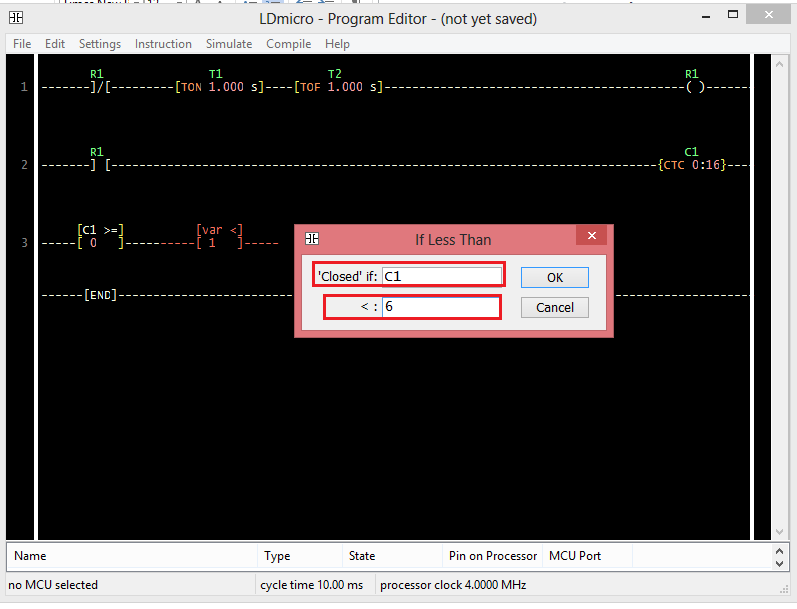
Task: Click the I/O list scroll up arrow
Action: click(779, 551)
